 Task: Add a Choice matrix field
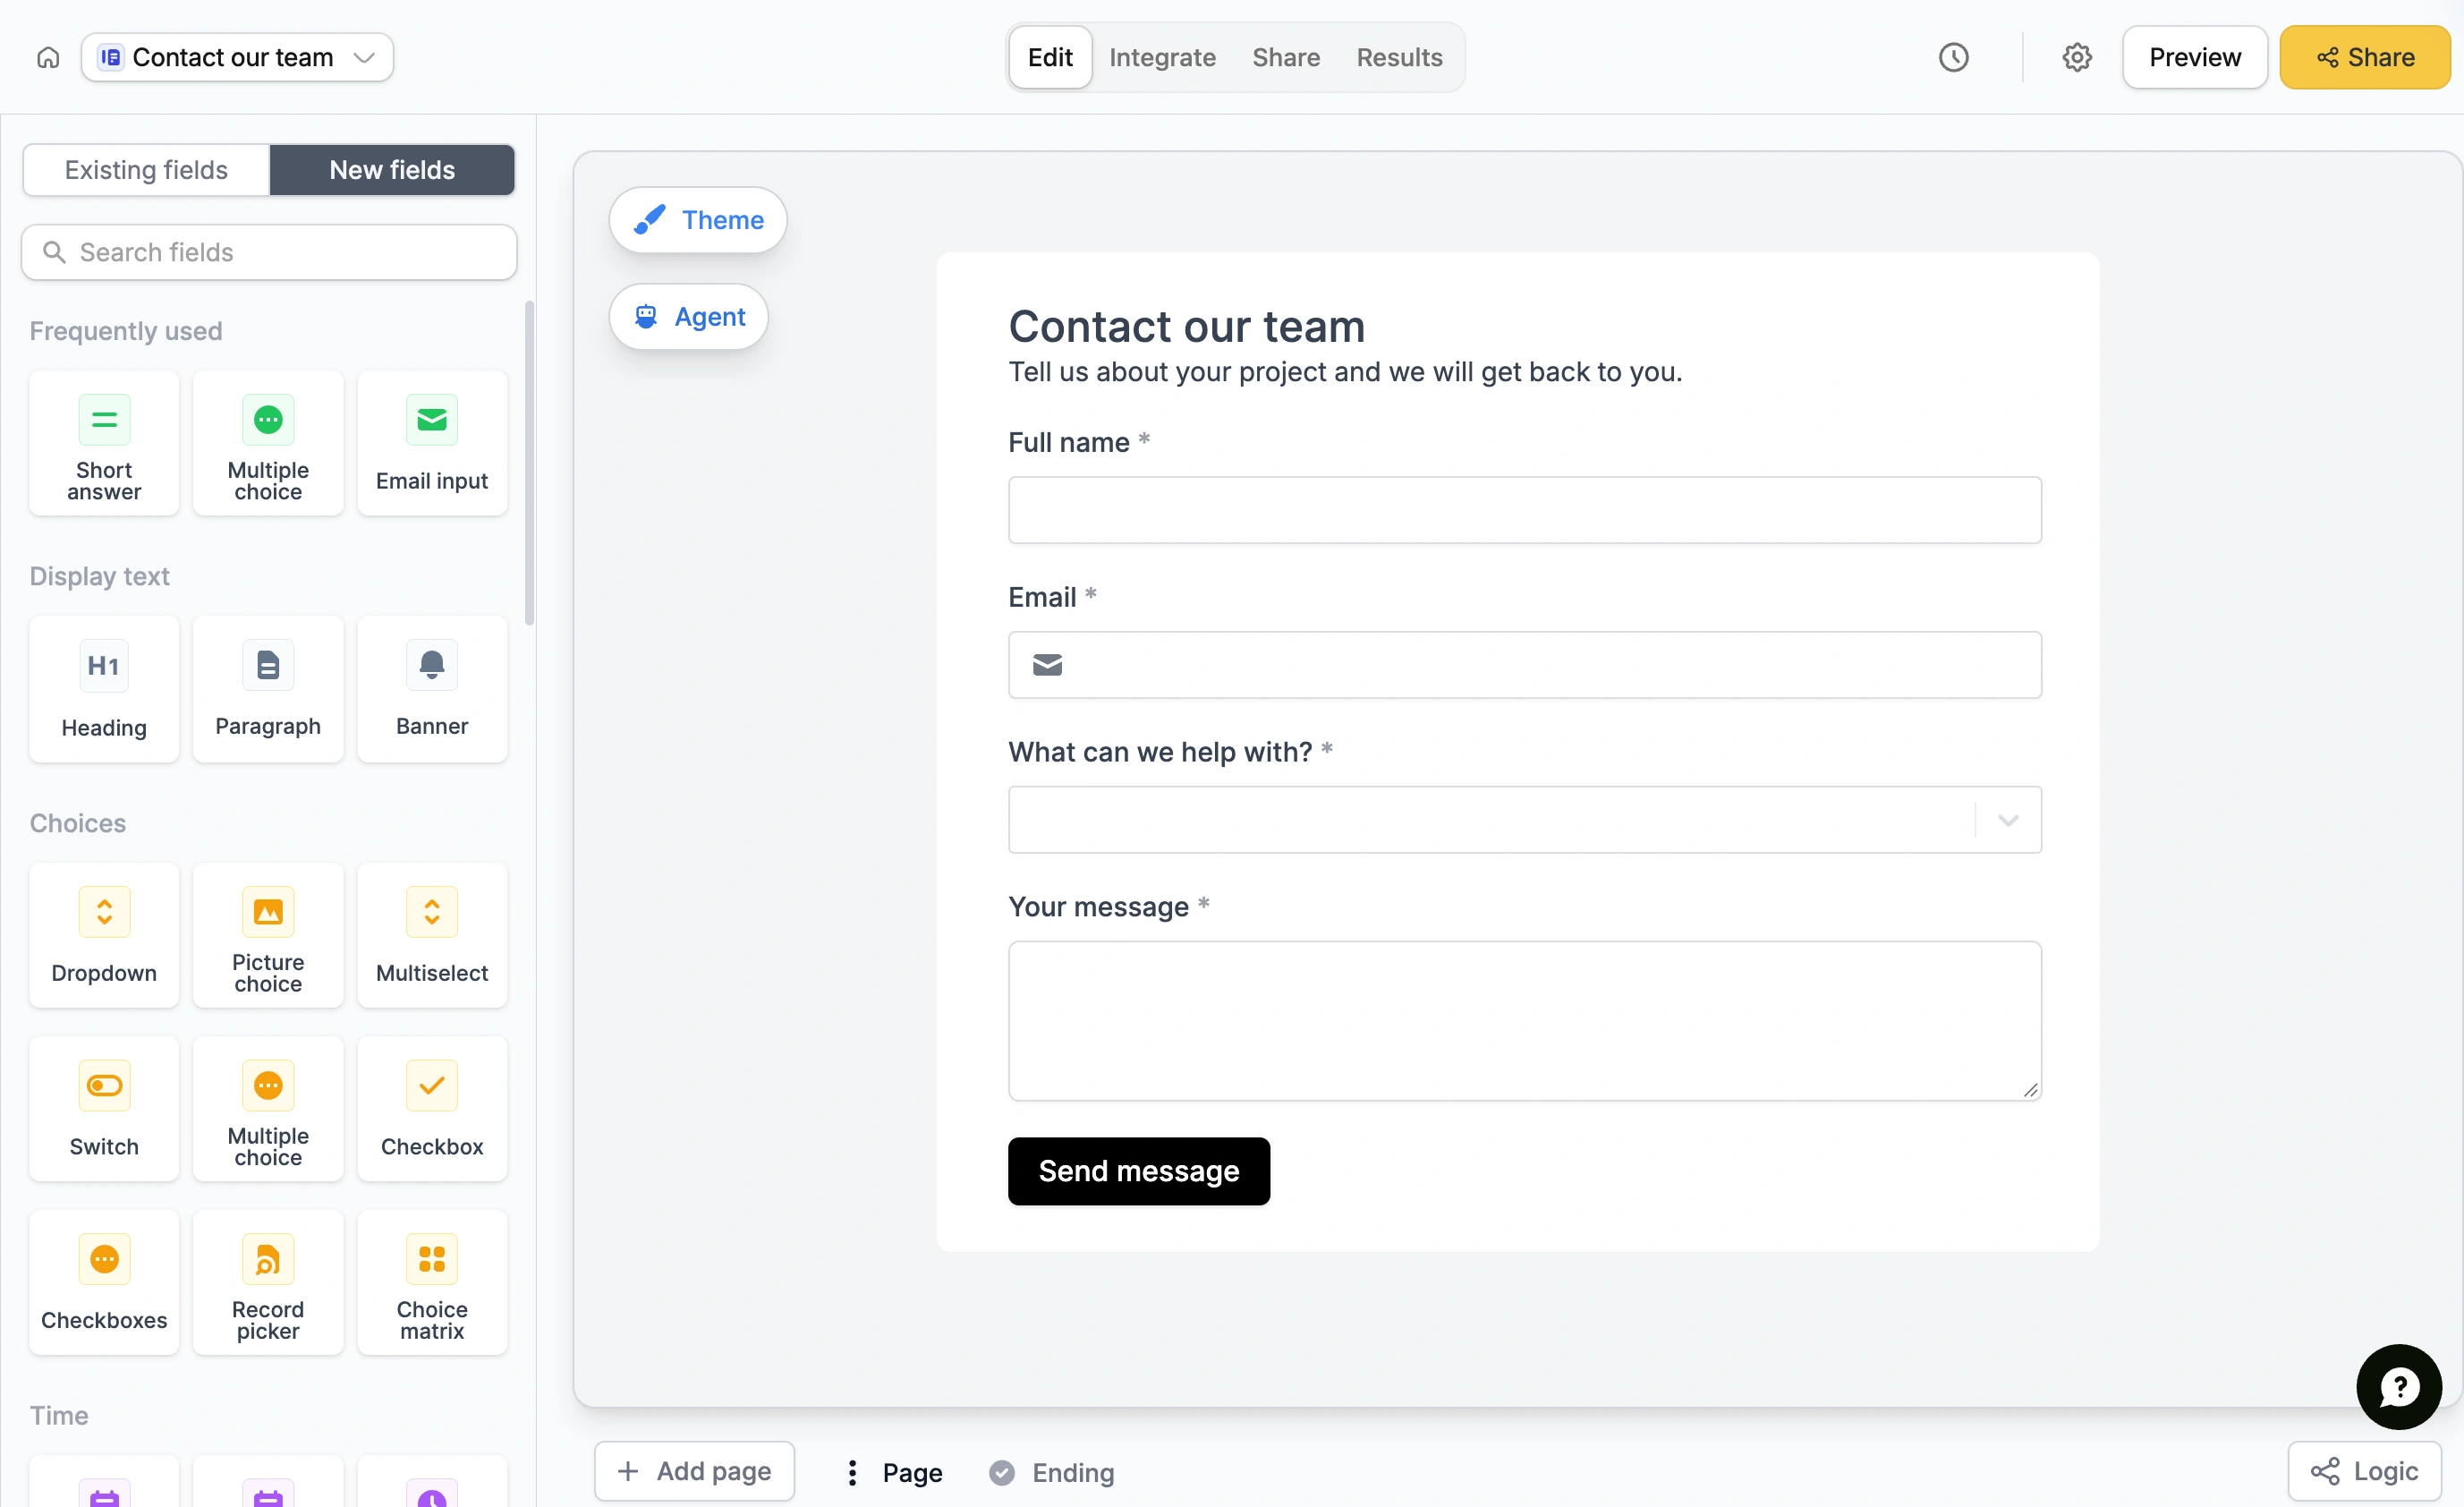point(432,1283)
